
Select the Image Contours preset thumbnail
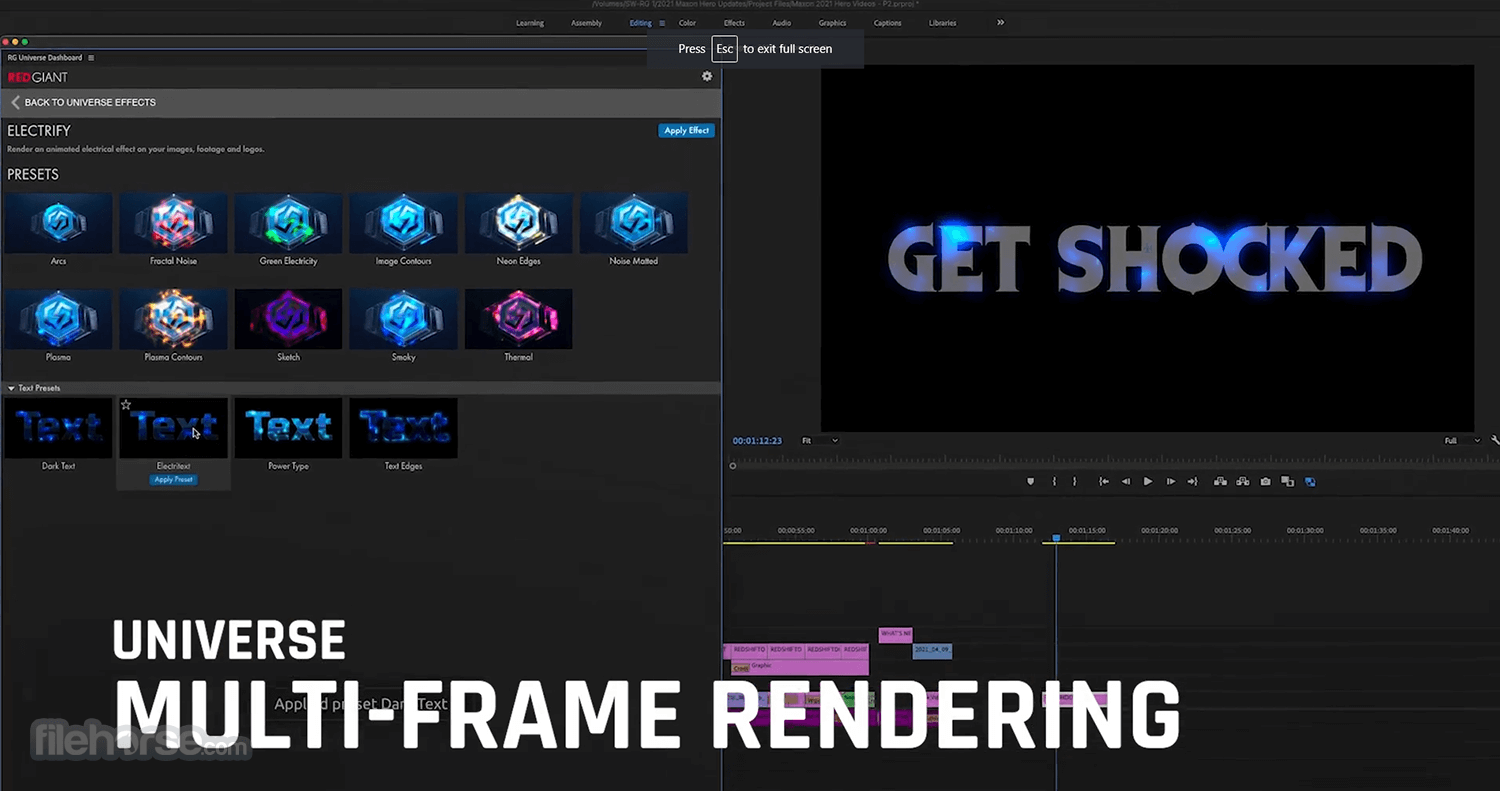tap(403, 222)
